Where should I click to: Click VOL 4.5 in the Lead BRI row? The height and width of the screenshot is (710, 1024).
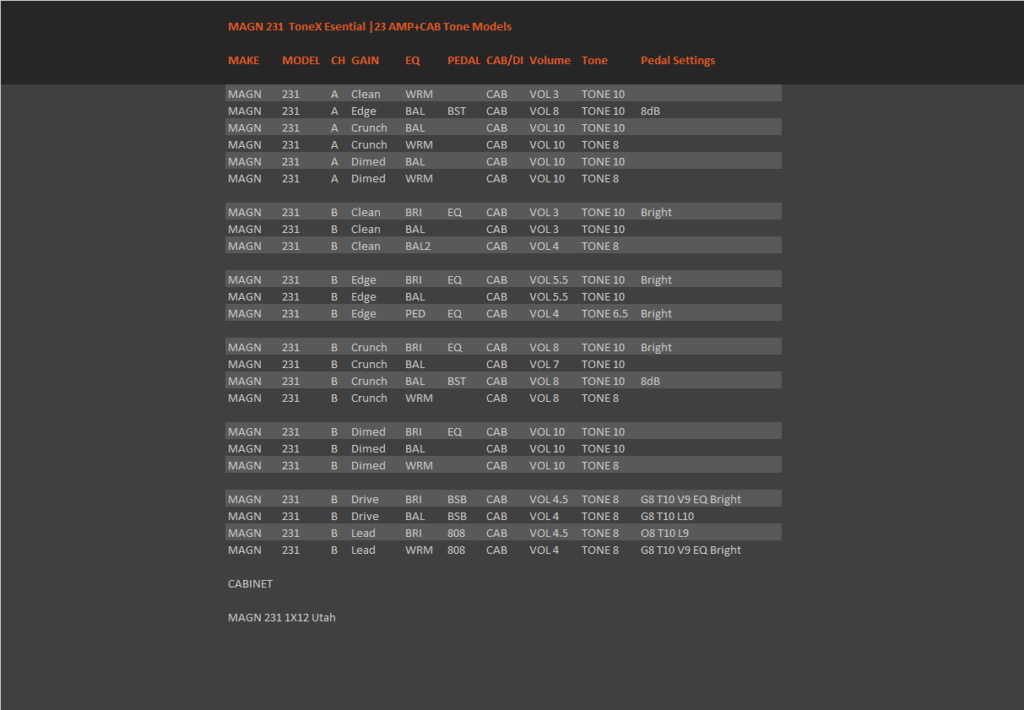click(549, 533)
